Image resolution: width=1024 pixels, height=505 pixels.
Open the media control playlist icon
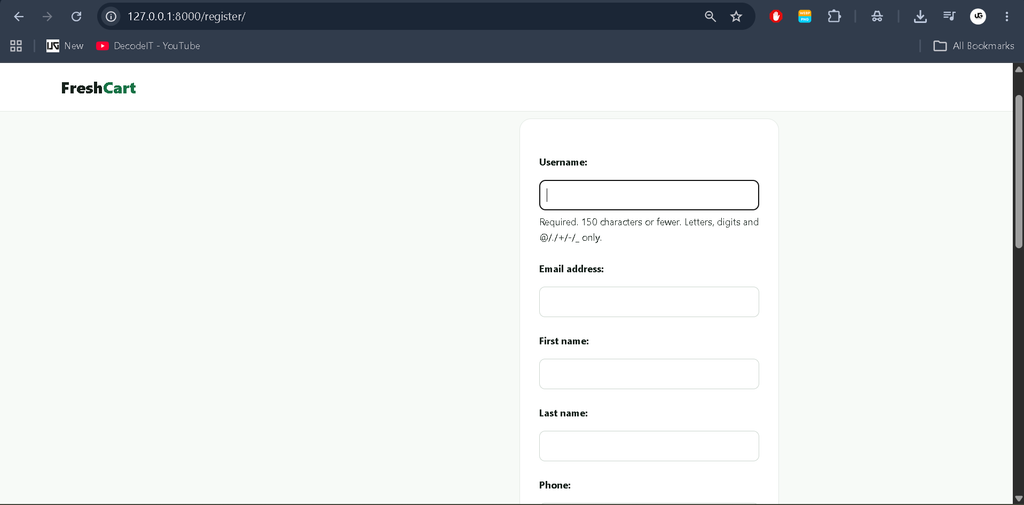[x=949, y=16]
